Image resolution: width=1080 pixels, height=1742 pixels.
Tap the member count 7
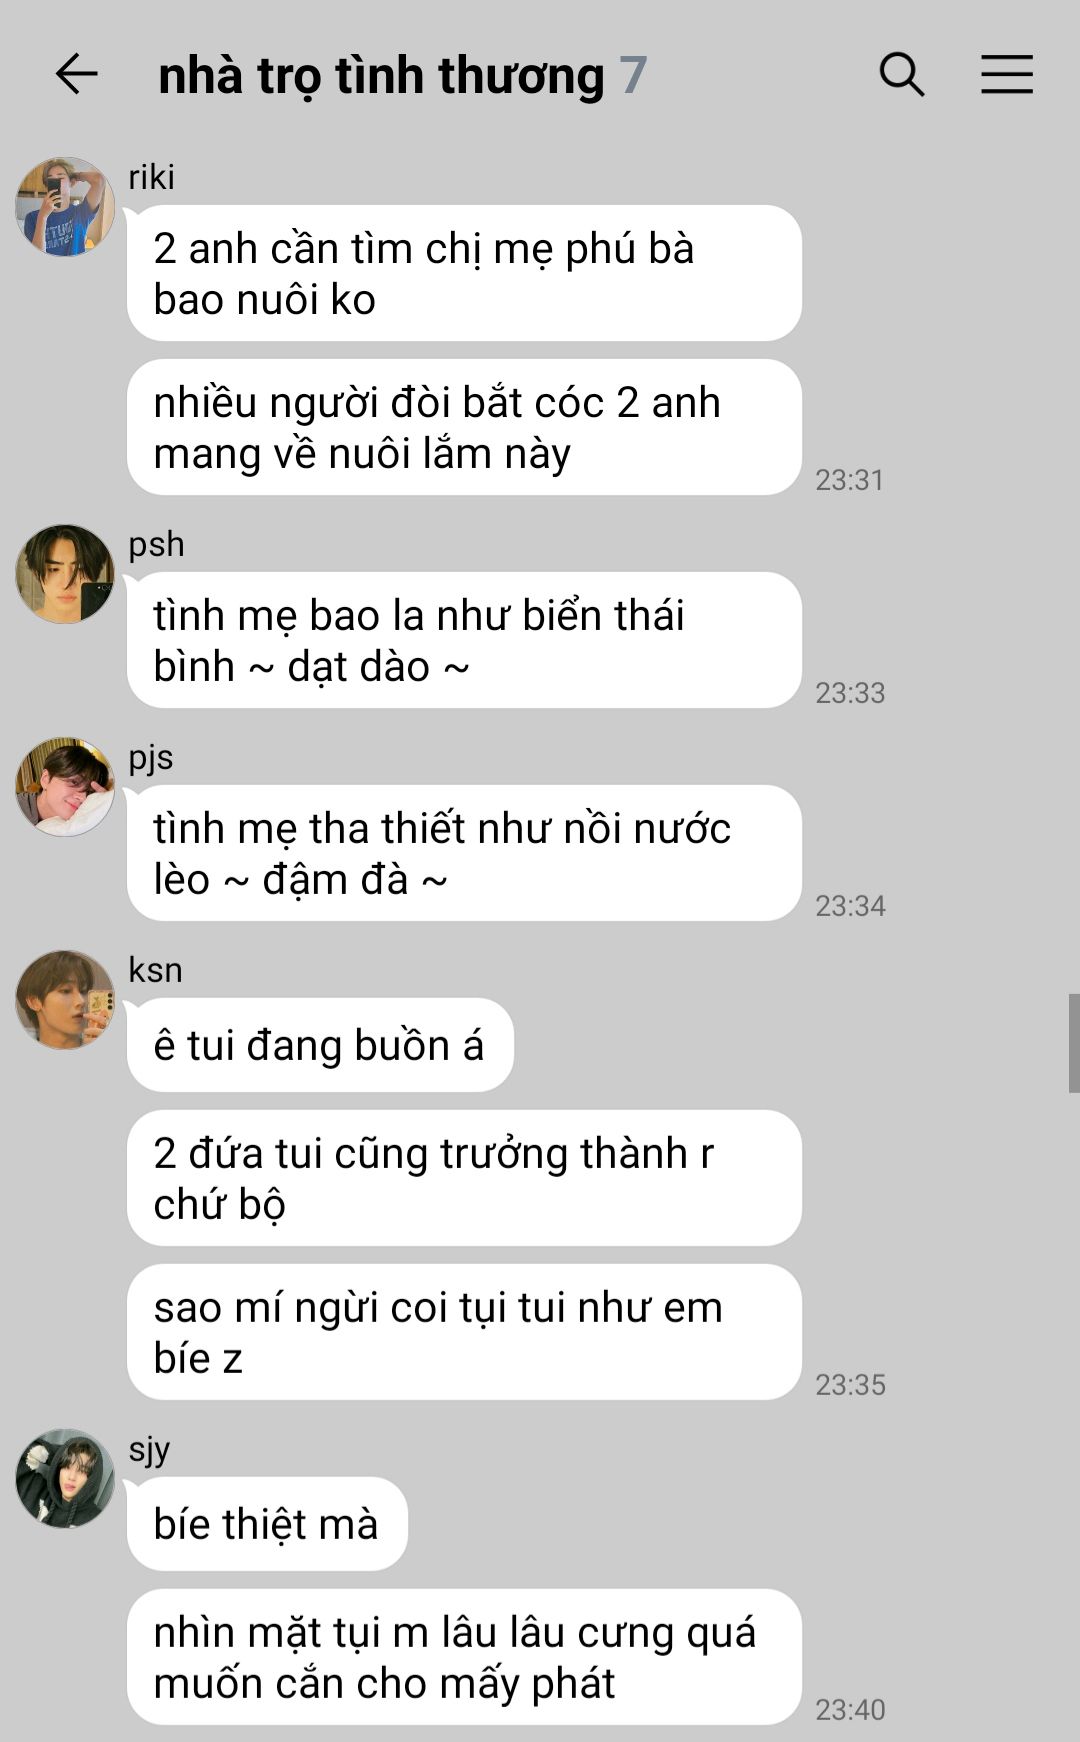(633, 76)
